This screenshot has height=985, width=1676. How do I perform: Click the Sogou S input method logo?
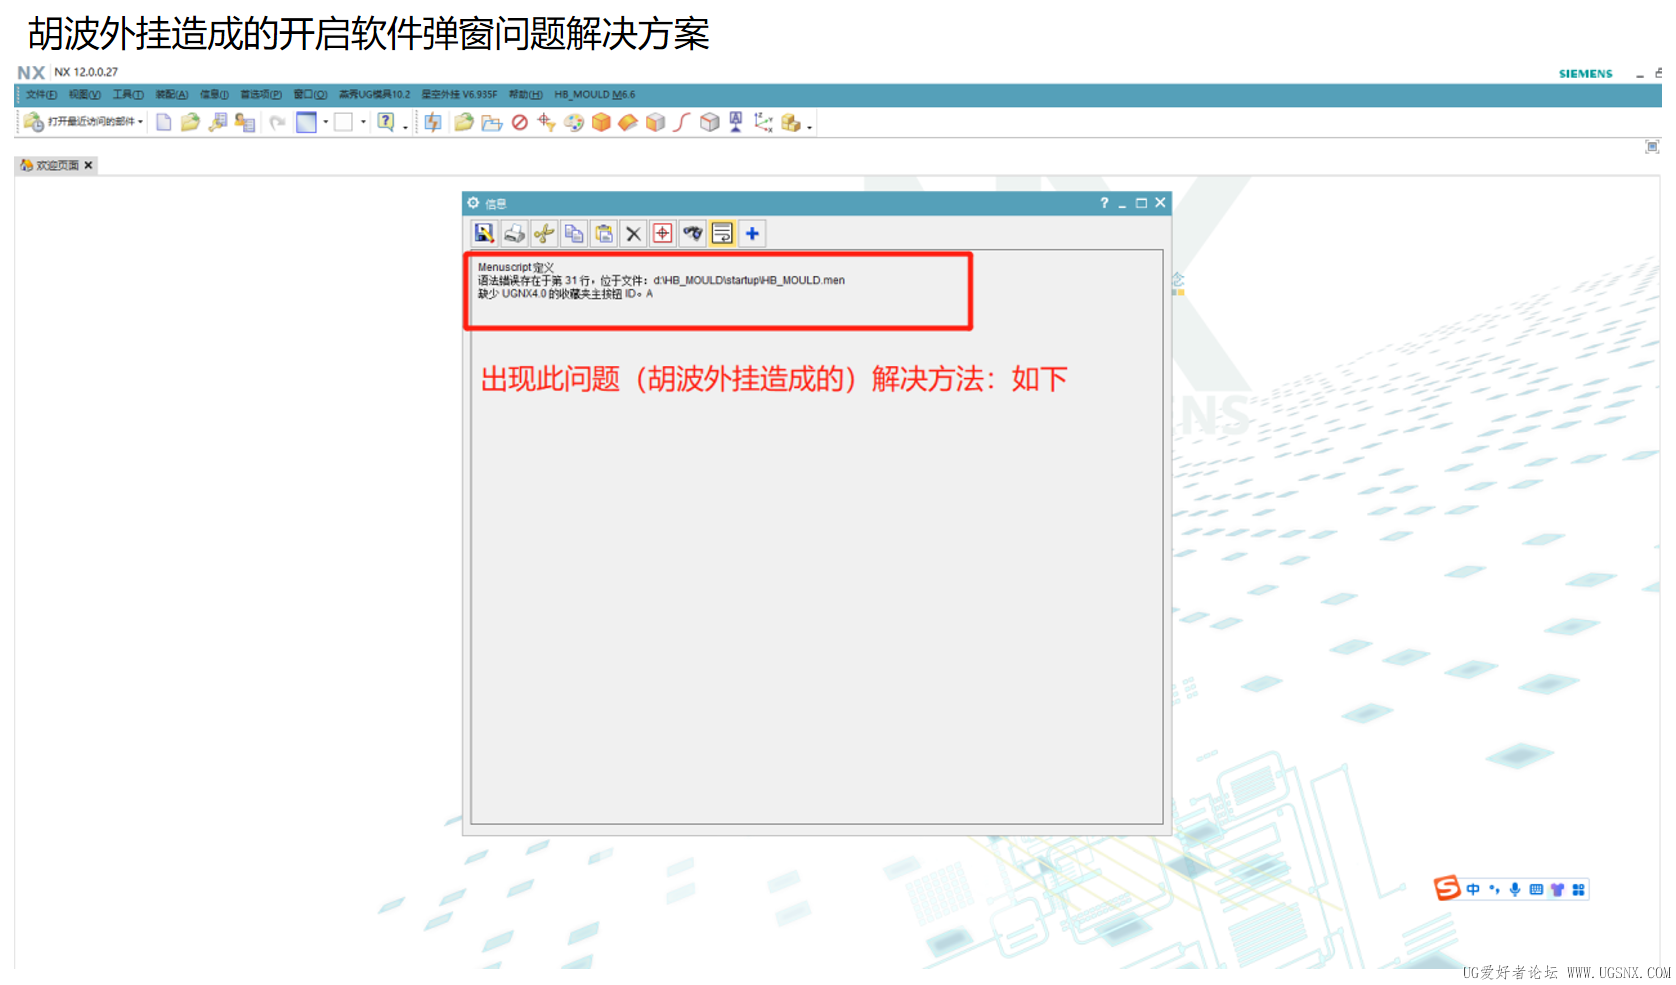point(1447,888)
